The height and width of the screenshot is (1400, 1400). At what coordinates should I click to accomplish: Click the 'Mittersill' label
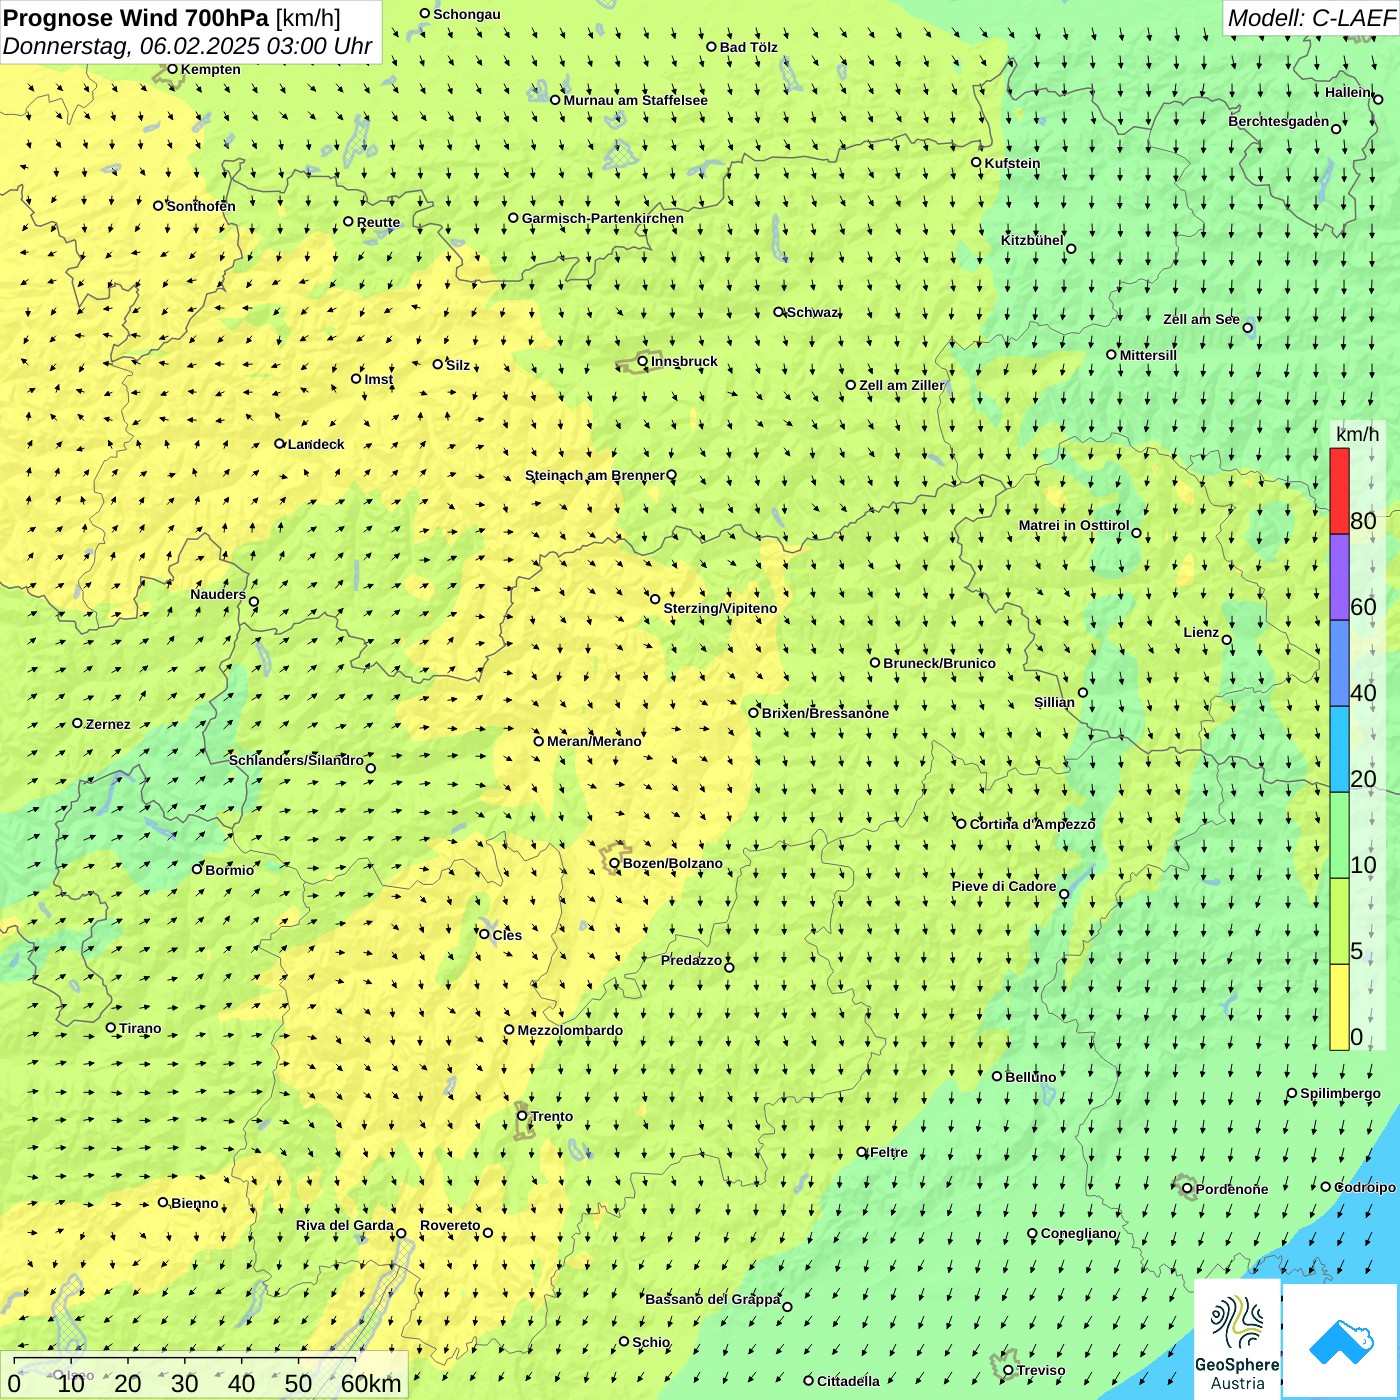click(x=1148, y=355)
